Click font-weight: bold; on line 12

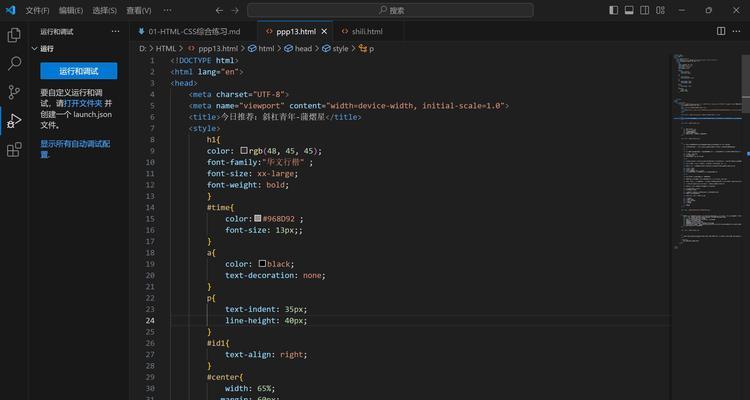click(x=248, y=185)
